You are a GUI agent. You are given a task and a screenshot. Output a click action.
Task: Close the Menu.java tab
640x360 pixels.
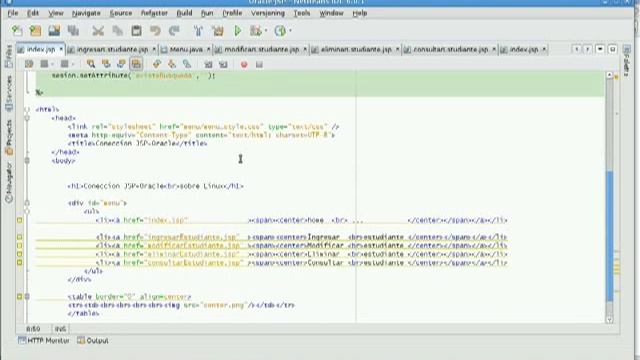208,49
